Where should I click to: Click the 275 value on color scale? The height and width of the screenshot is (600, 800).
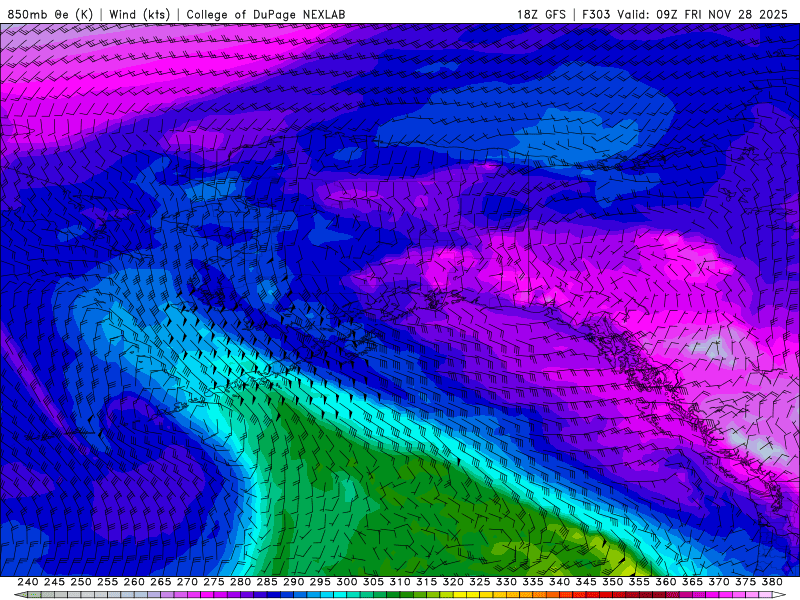[x=214, y=582]
